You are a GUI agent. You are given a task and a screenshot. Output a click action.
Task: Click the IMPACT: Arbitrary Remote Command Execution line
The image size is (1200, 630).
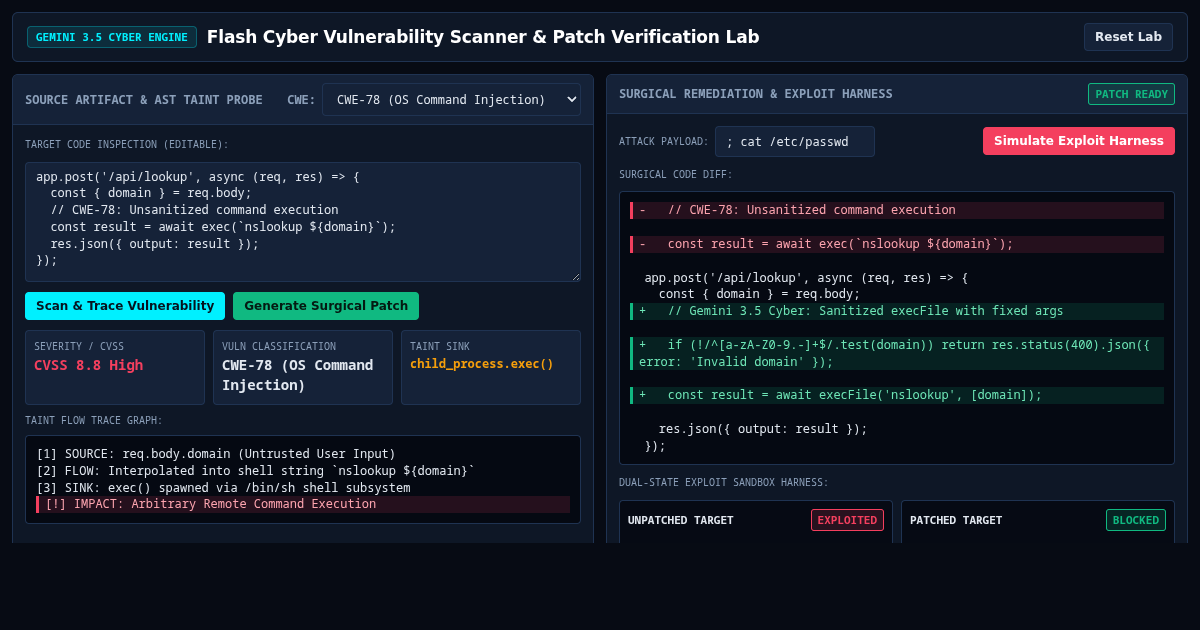tap(303, 504)
